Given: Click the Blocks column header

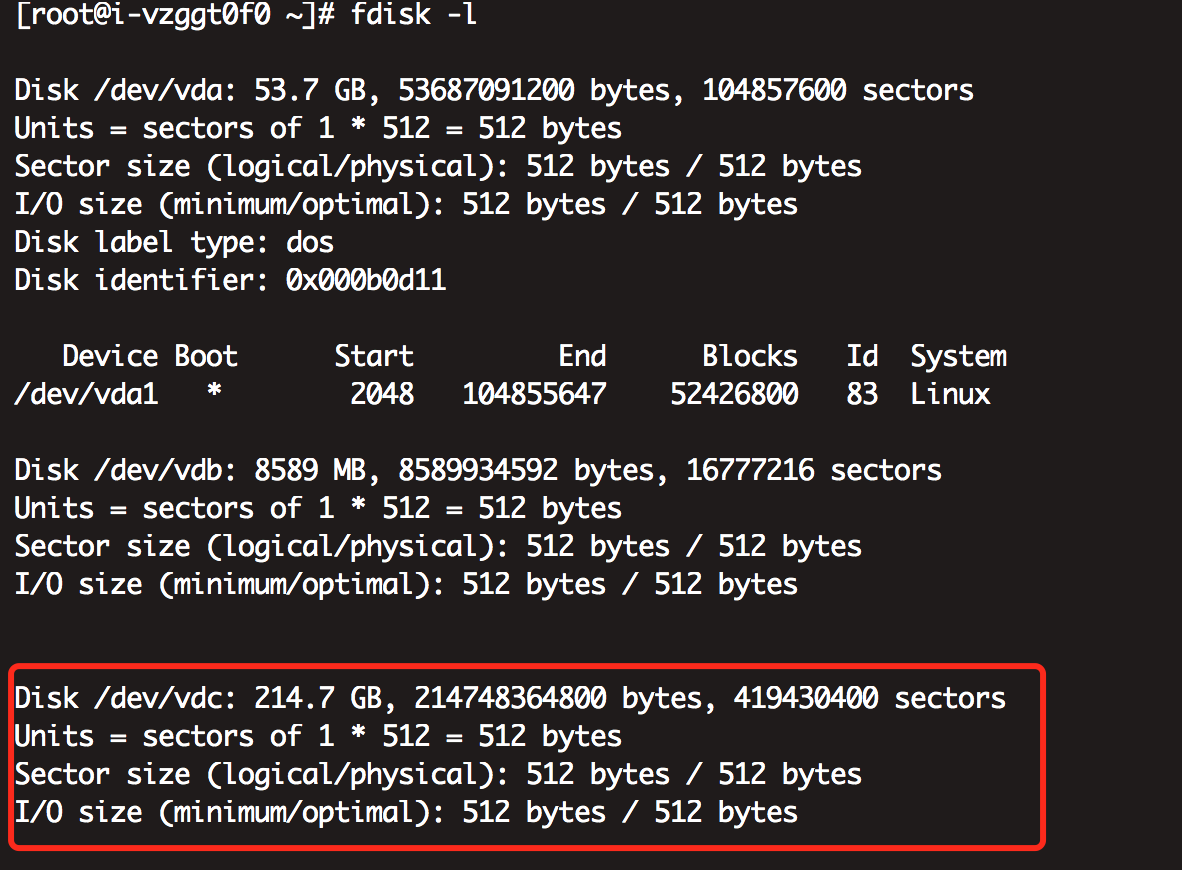Looking at the screenshot, I should coord(750,356).
